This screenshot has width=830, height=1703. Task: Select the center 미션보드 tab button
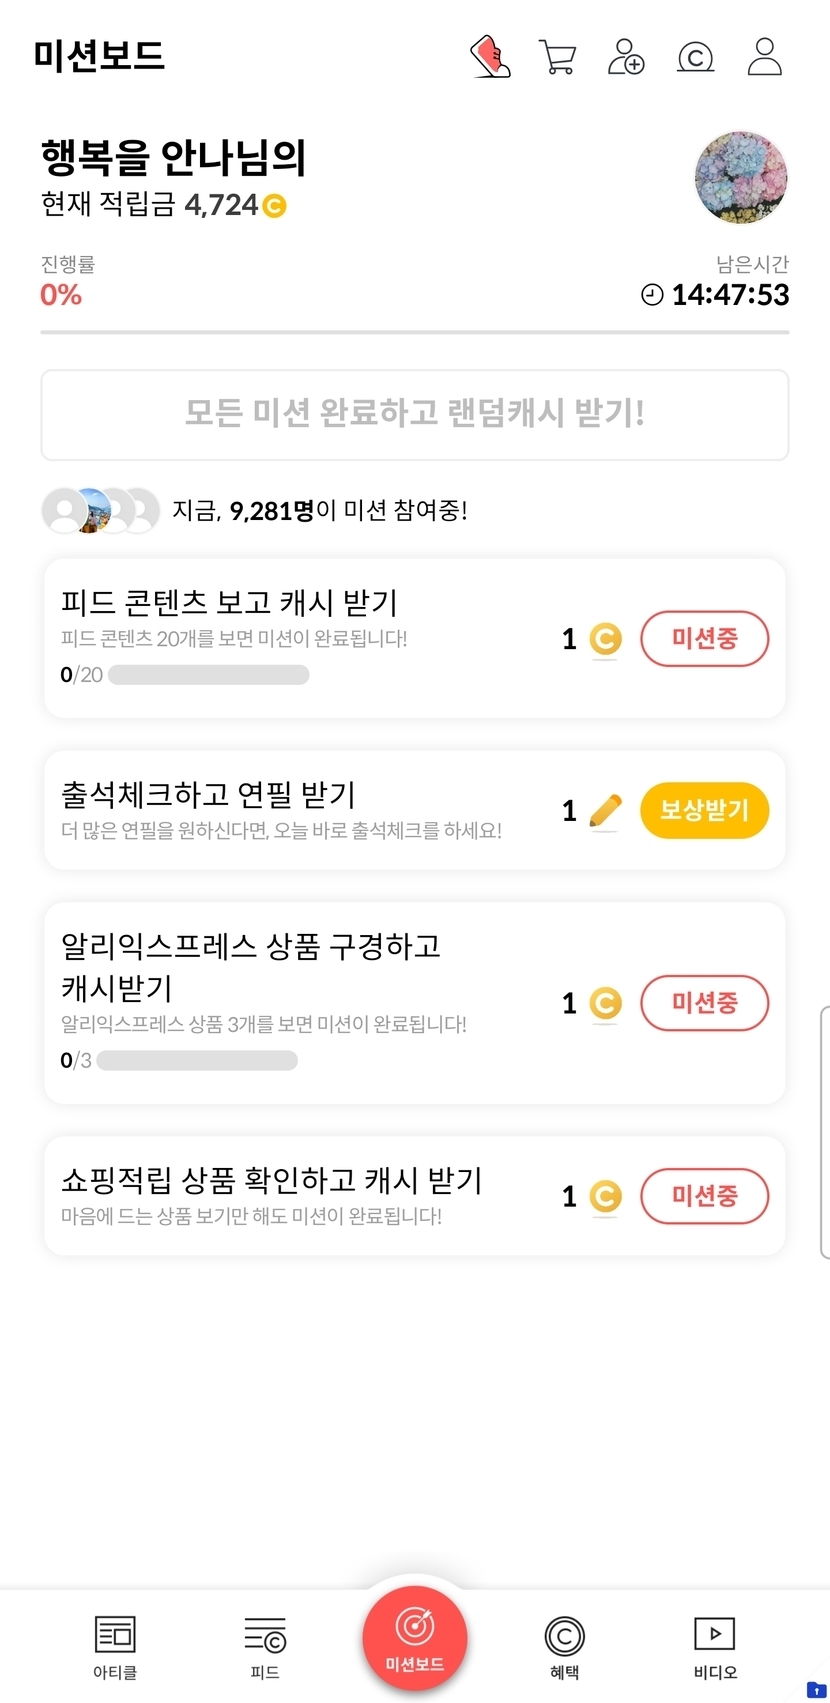pyautogui.click(x=415, y=1638)
